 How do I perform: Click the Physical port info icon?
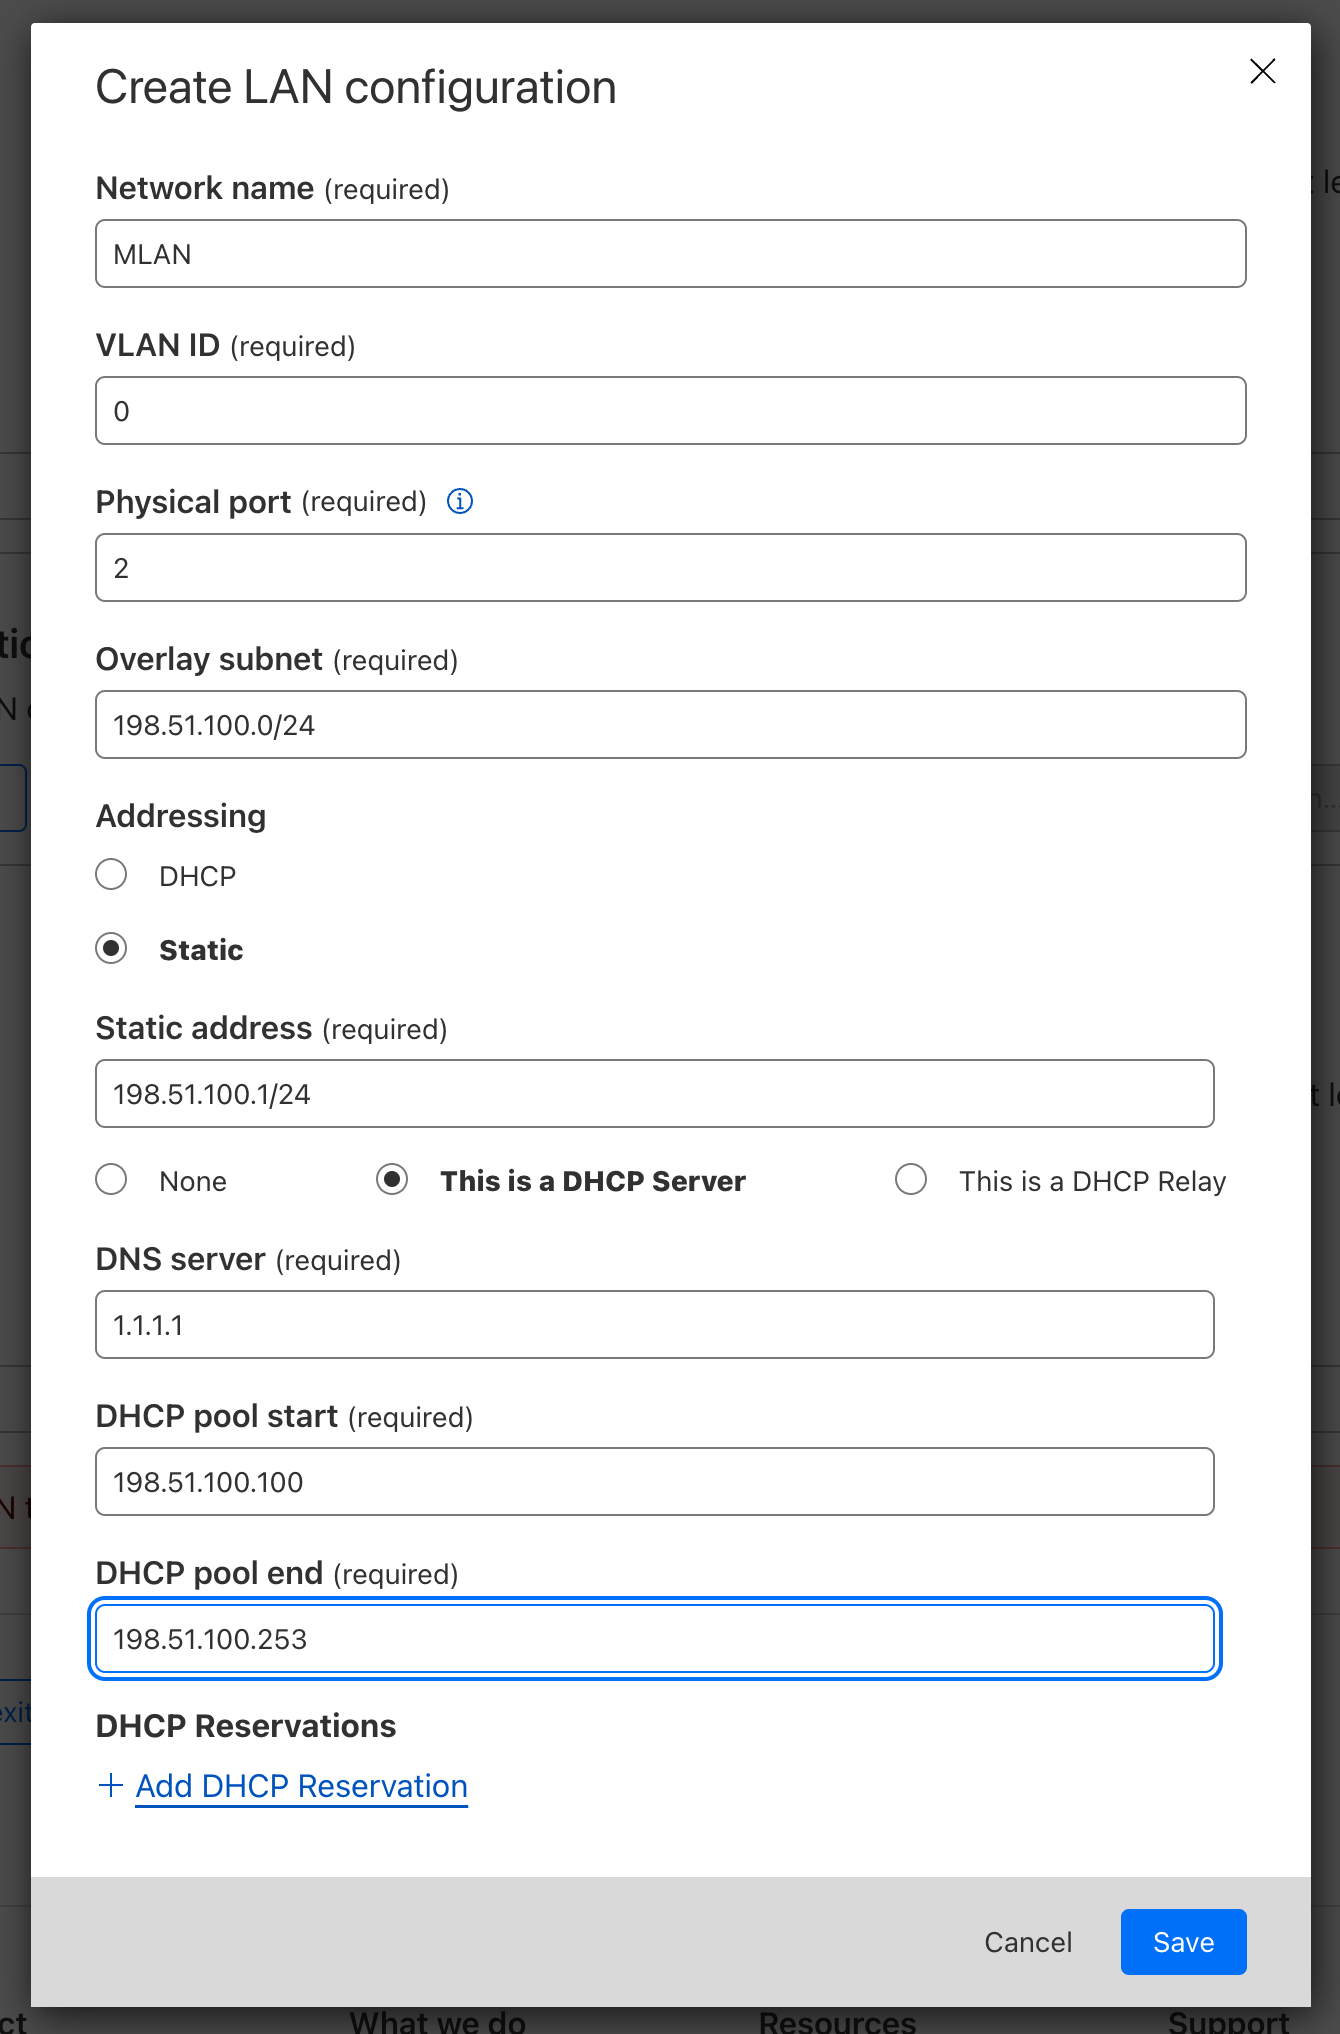(459, 501)
